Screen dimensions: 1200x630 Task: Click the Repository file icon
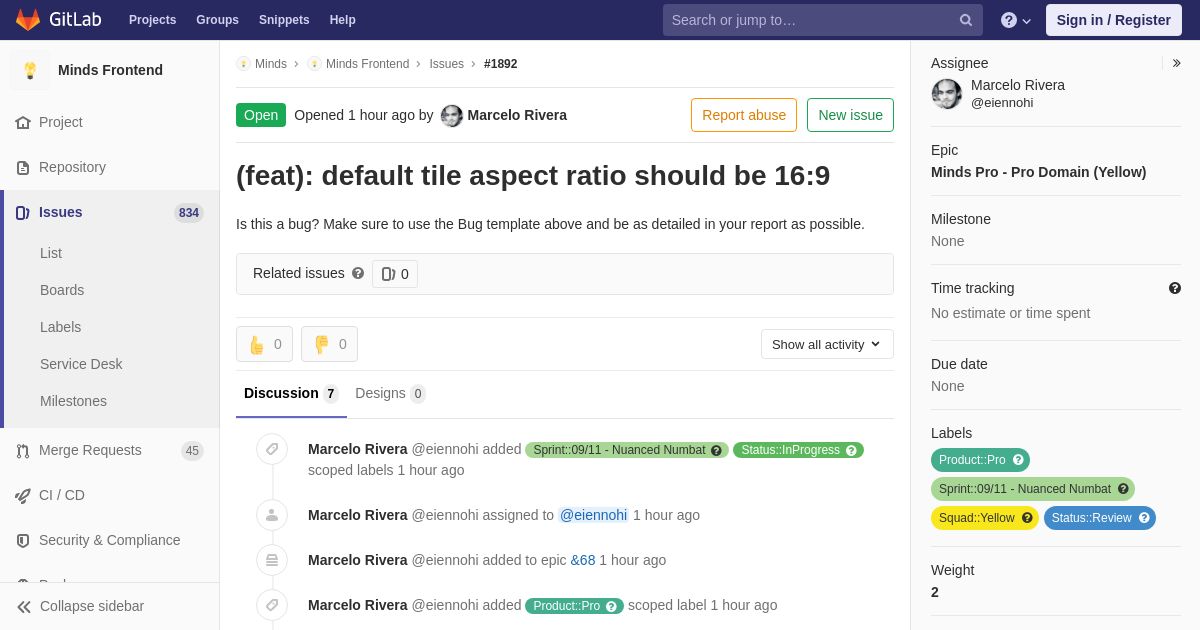tap(23, 167)
